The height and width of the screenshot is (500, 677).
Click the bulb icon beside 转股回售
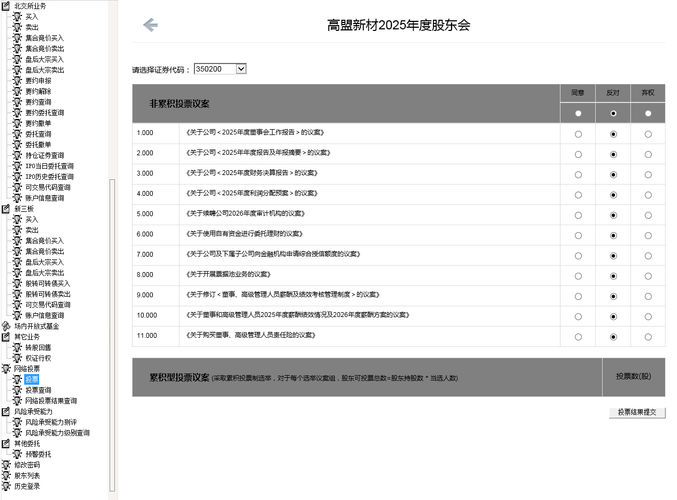pos(17,347)
